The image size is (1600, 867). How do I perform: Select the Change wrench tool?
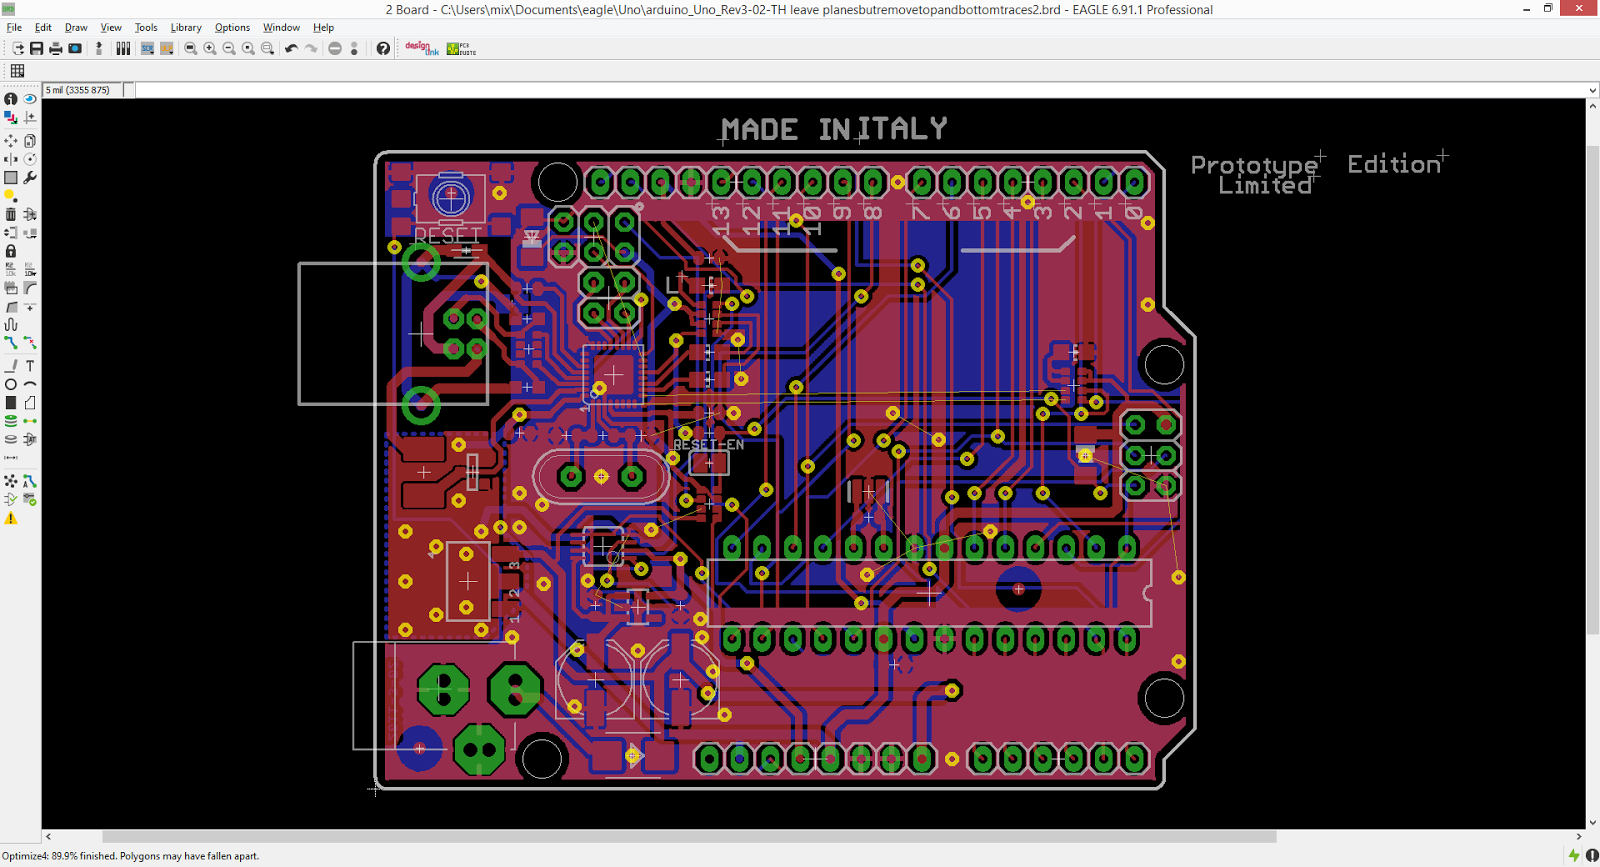coord(30,177)
